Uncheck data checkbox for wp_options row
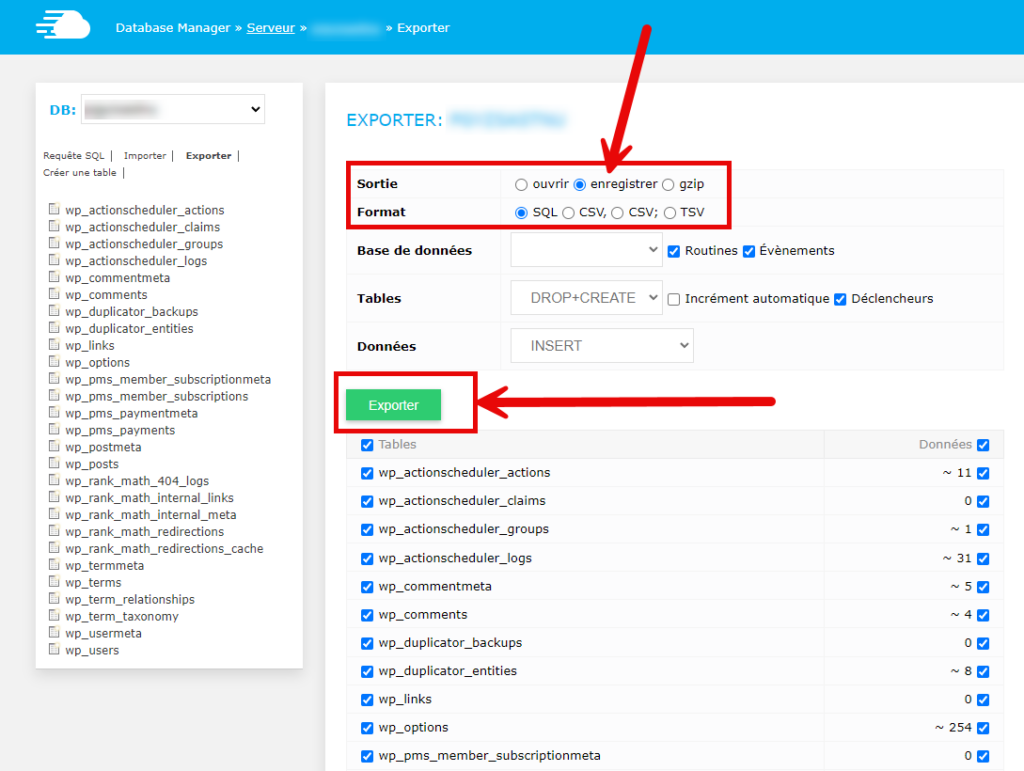The width and height of the screenshot is (1024, 771). click(983, 728)
